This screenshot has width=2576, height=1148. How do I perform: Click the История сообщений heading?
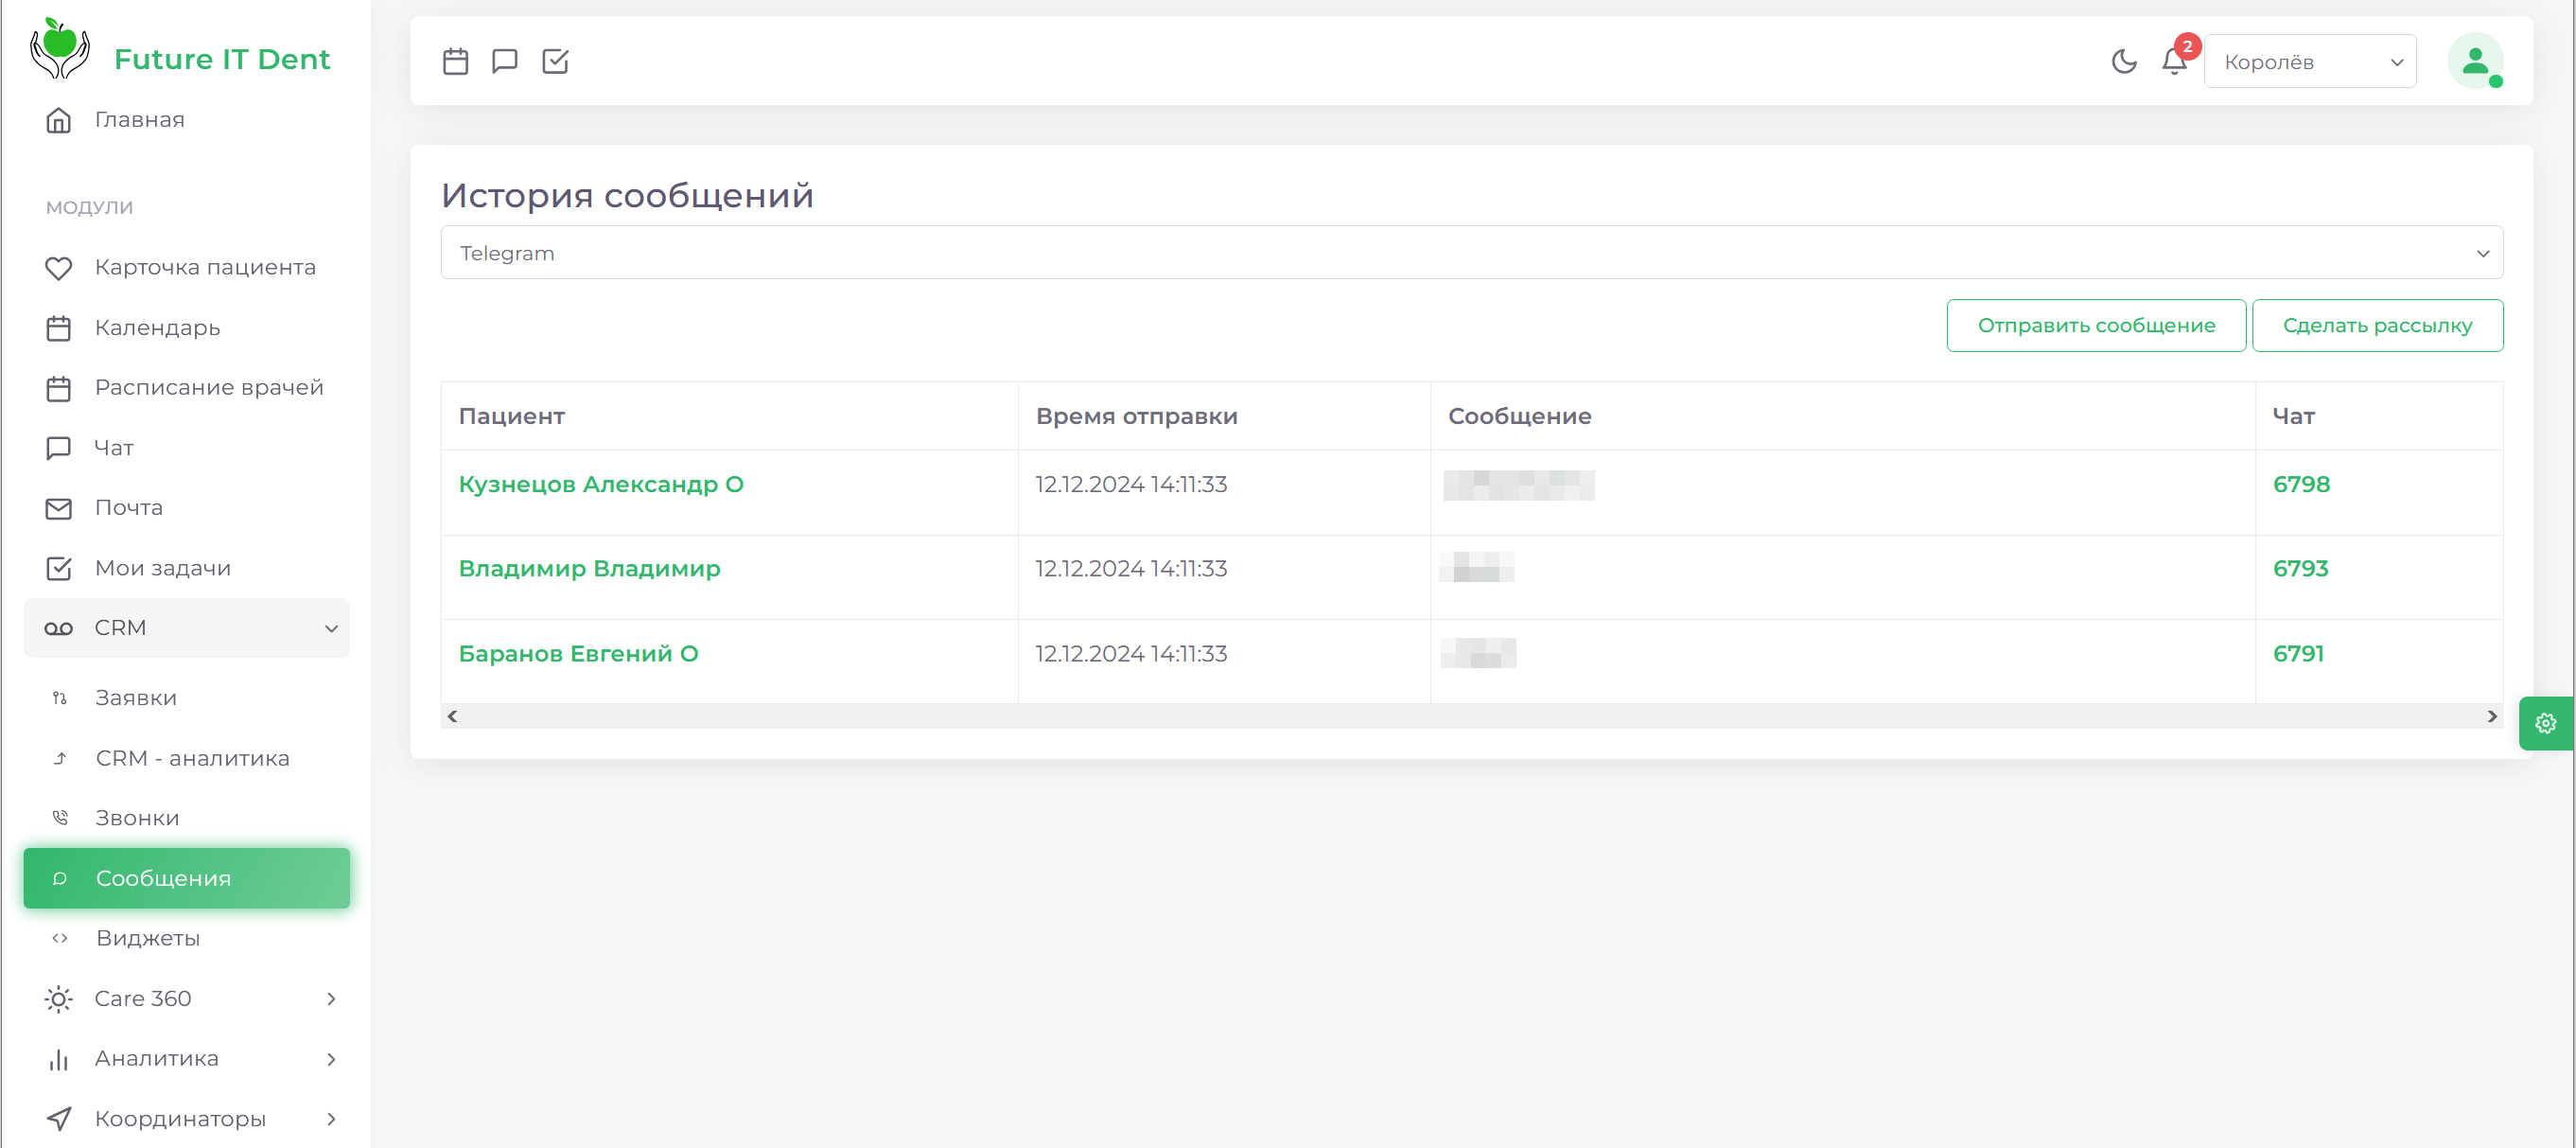[x=627, y=195]
